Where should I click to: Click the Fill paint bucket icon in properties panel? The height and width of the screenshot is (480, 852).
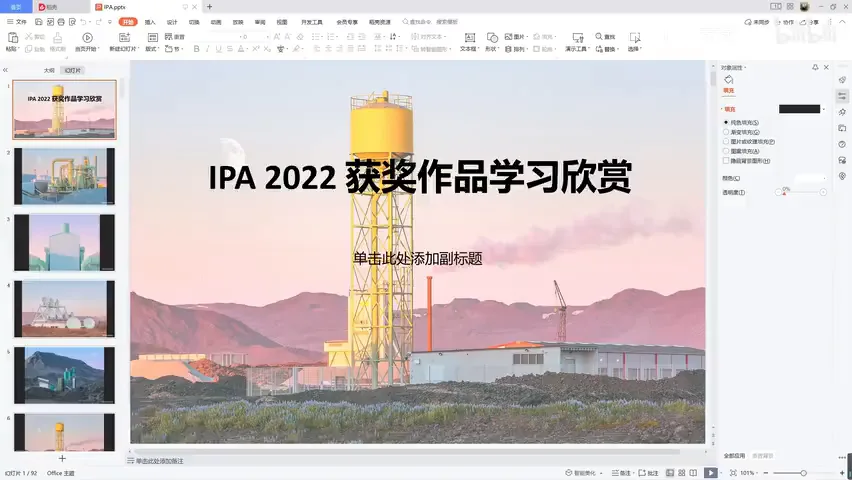[x=729, y=80]
